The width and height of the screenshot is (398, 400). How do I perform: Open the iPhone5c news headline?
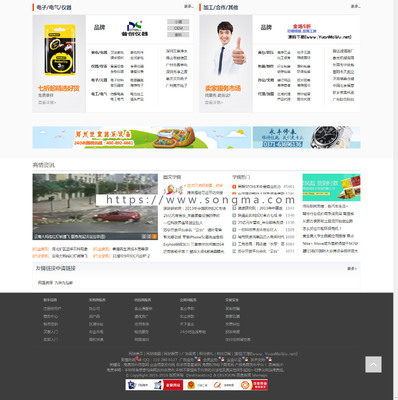pyautogui.click(x=194, y=237)
